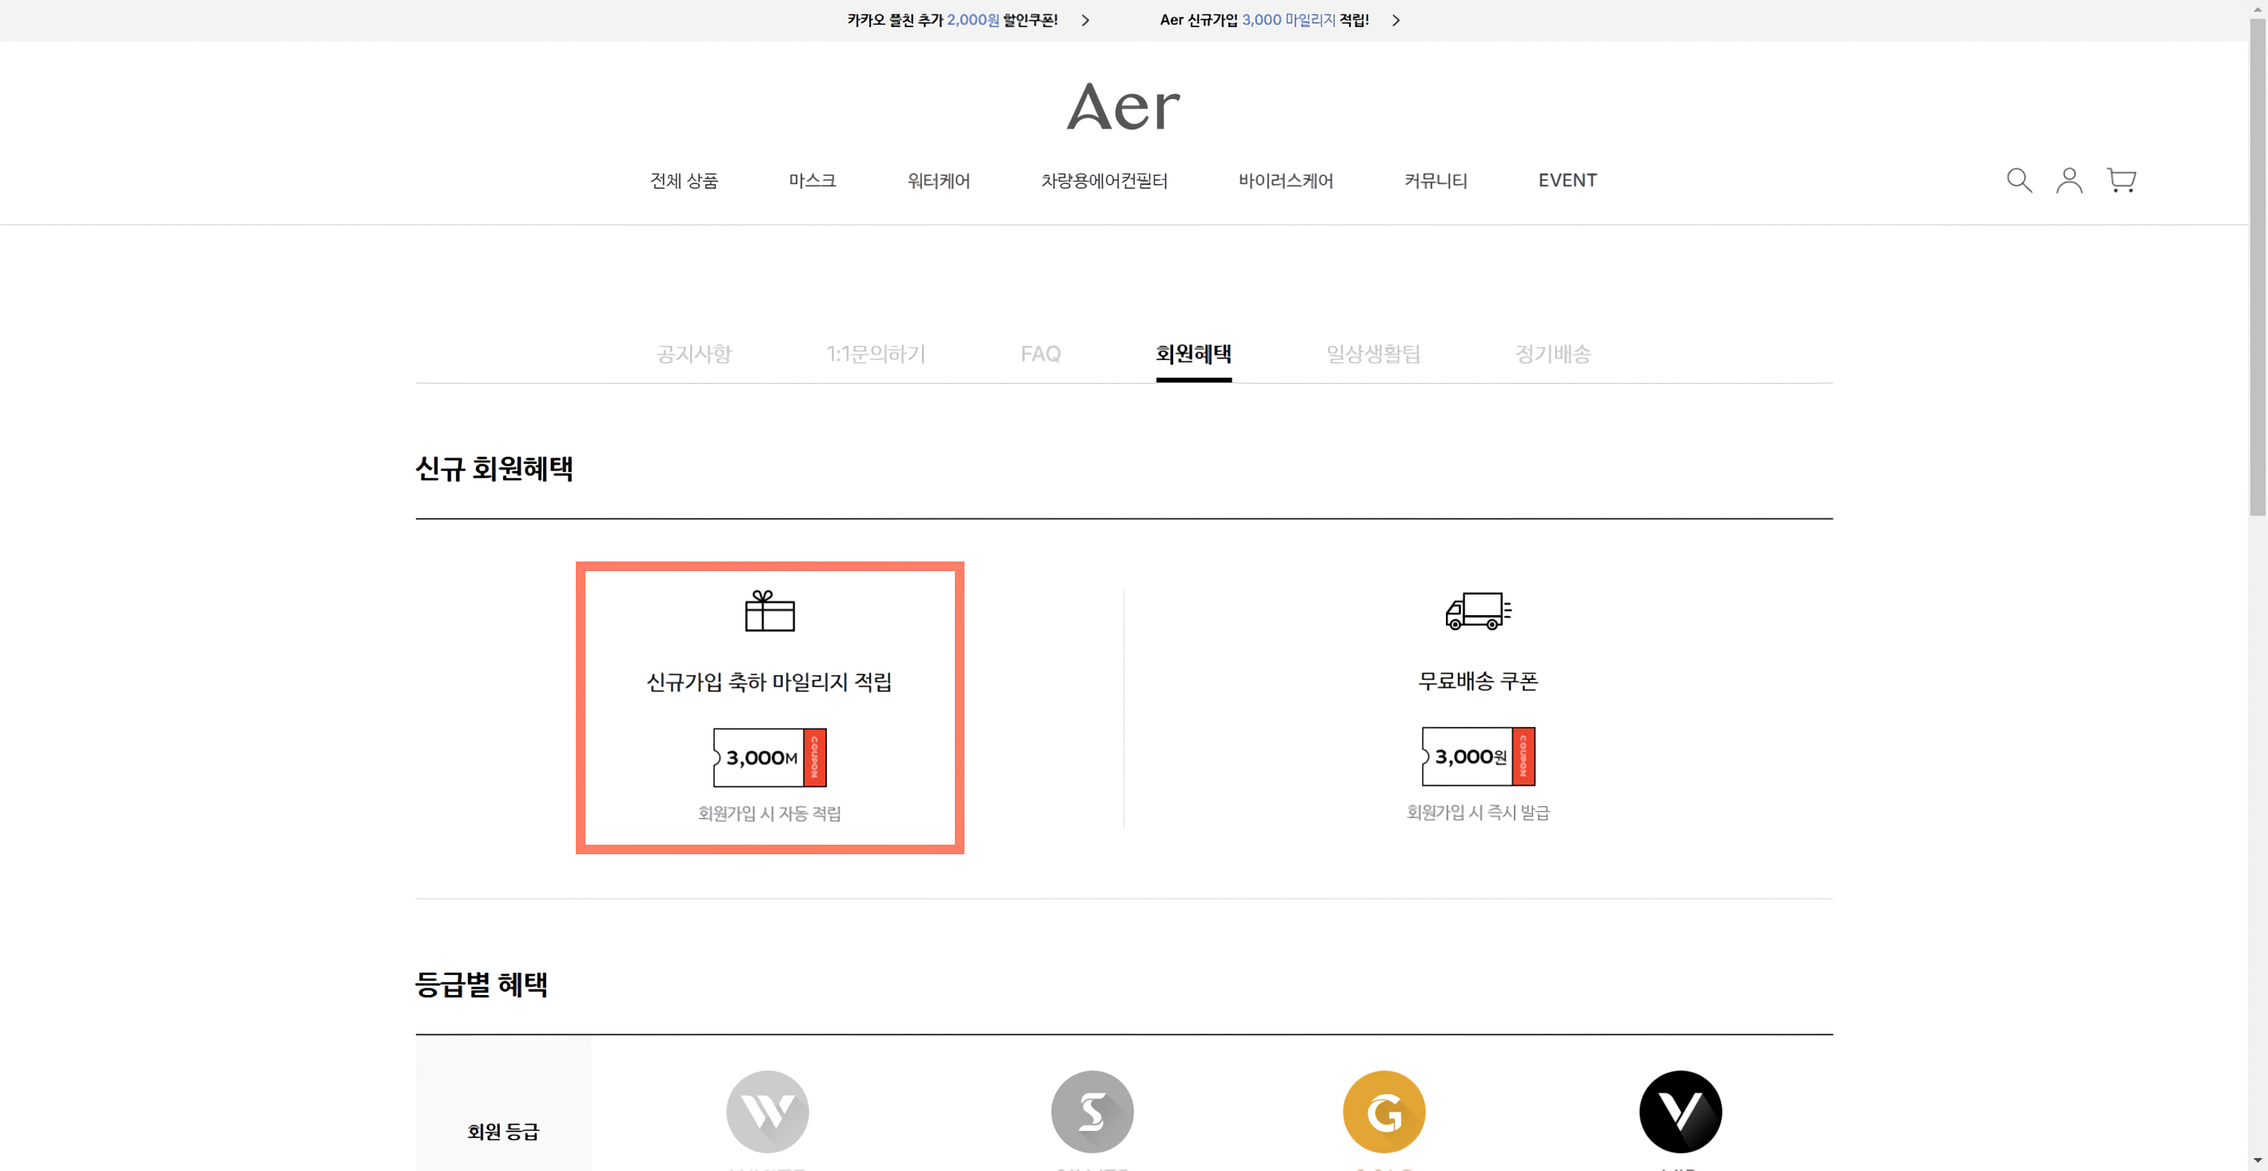The image size is (2268, 1171).
Task: Switch to the FAQ tab
Action: (1040, 354)
